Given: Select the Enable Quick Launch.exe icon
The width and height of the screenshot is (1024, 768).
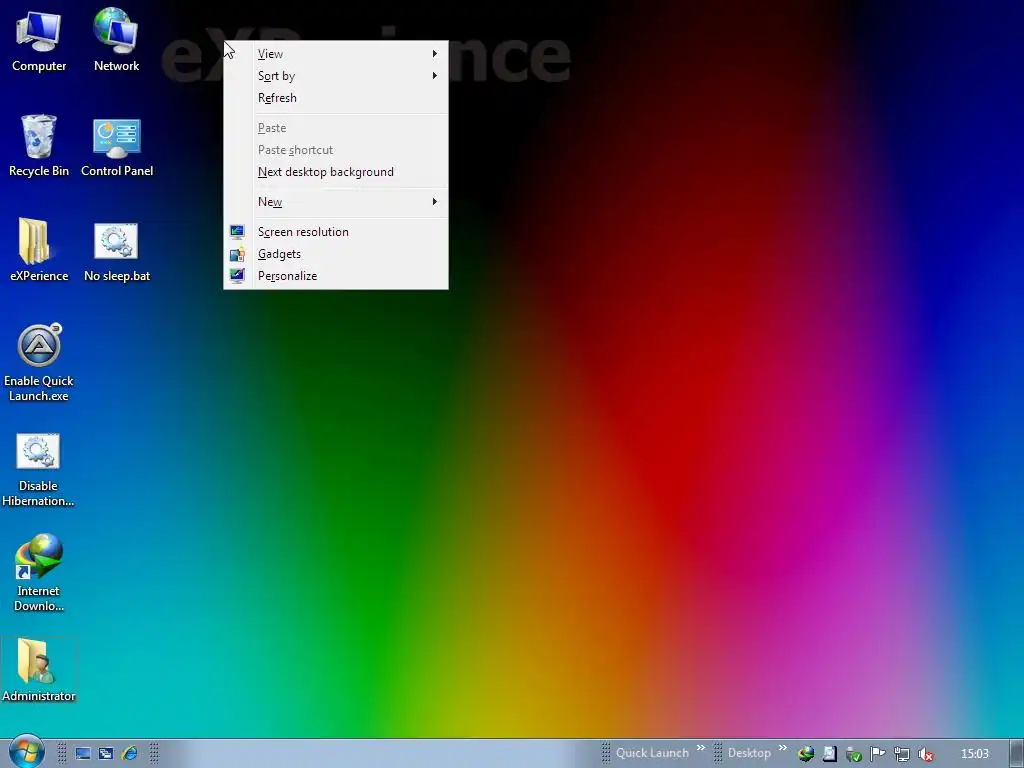Looking at the screenshot, I should 39,362.
